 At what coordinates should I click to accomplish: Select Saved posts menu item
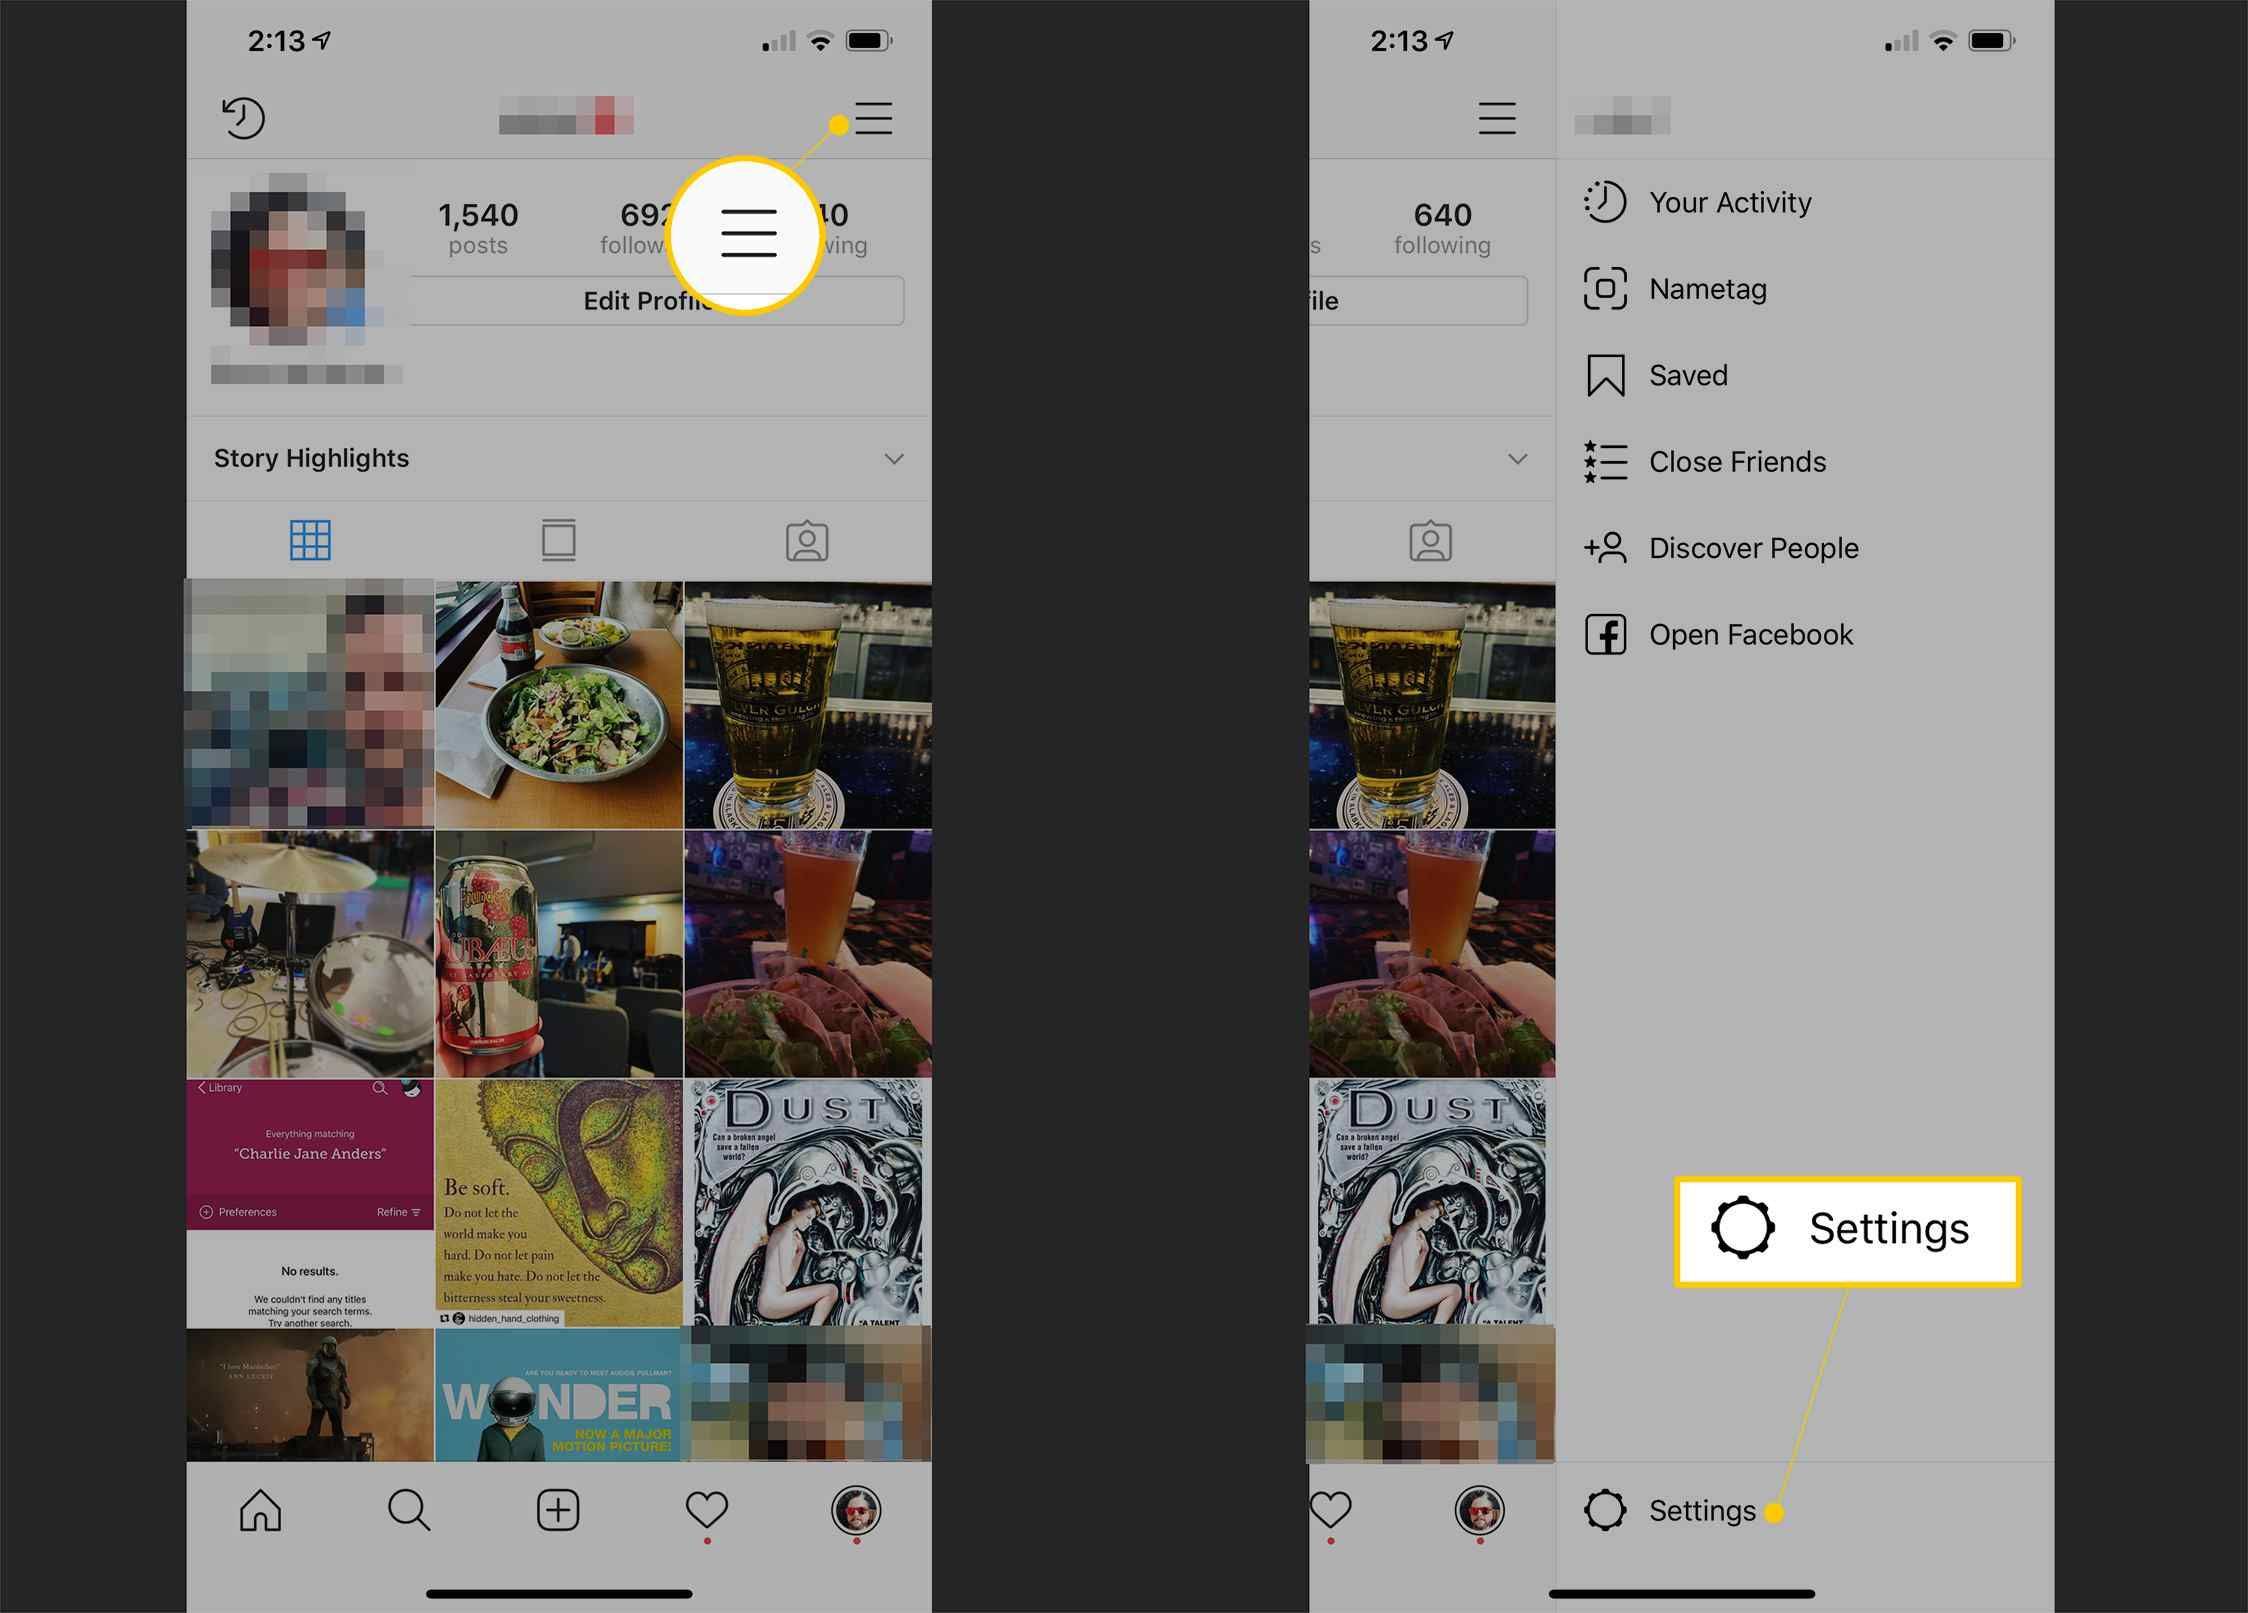pyautogui.click(x=1688, y=374)
